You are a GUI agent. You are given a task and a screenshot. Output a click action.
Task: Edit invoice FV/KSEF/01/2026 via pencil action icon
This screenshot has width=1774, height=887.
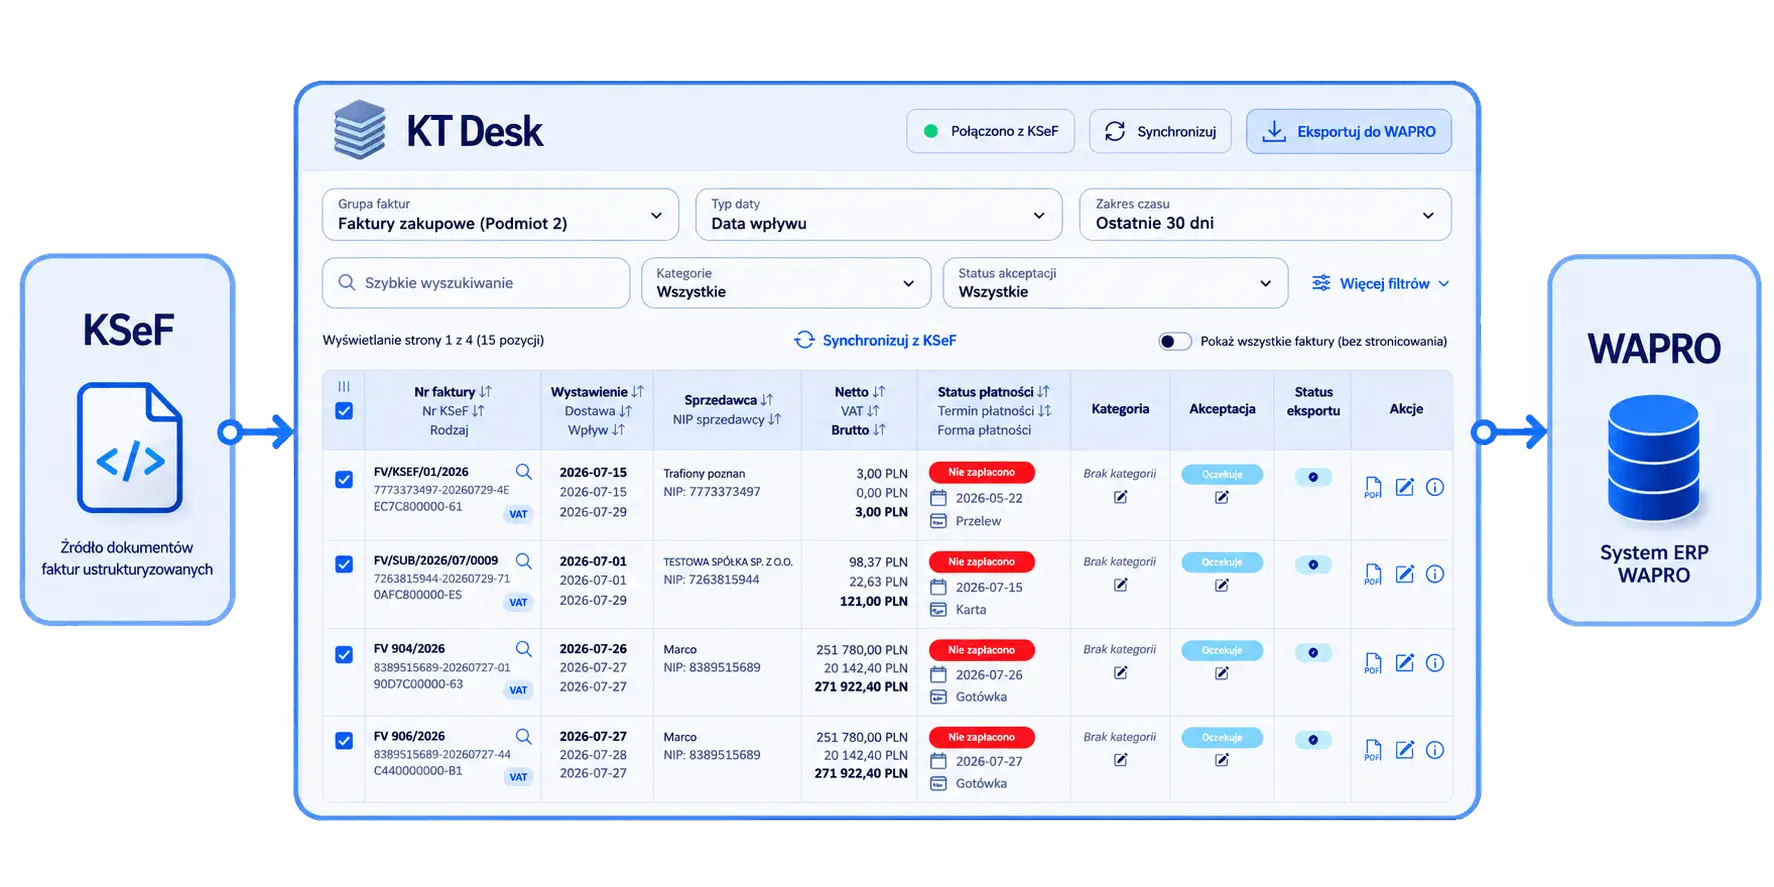tap(1405, 487)
